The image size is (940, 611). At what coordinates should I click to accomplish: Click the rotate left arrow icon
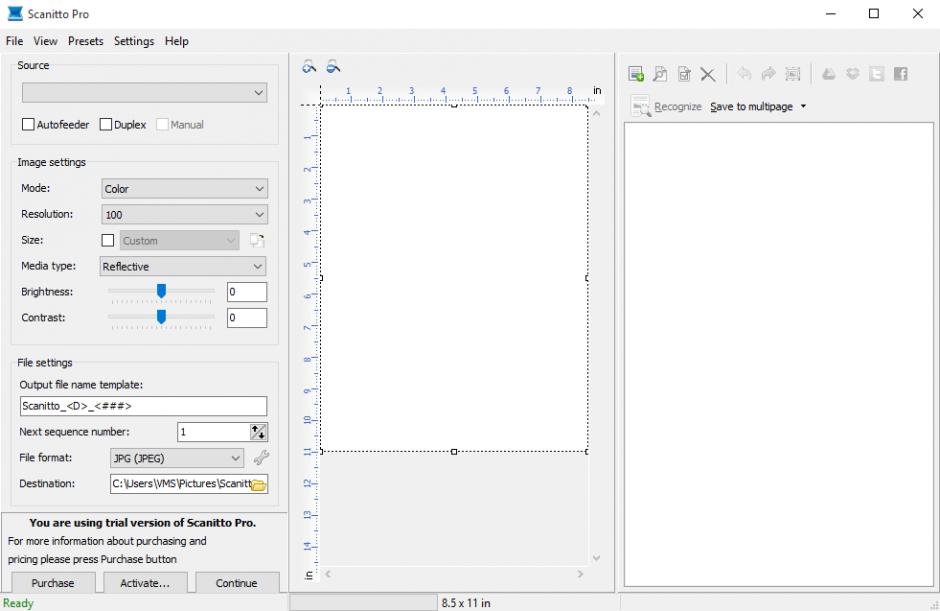click(745, 74)
